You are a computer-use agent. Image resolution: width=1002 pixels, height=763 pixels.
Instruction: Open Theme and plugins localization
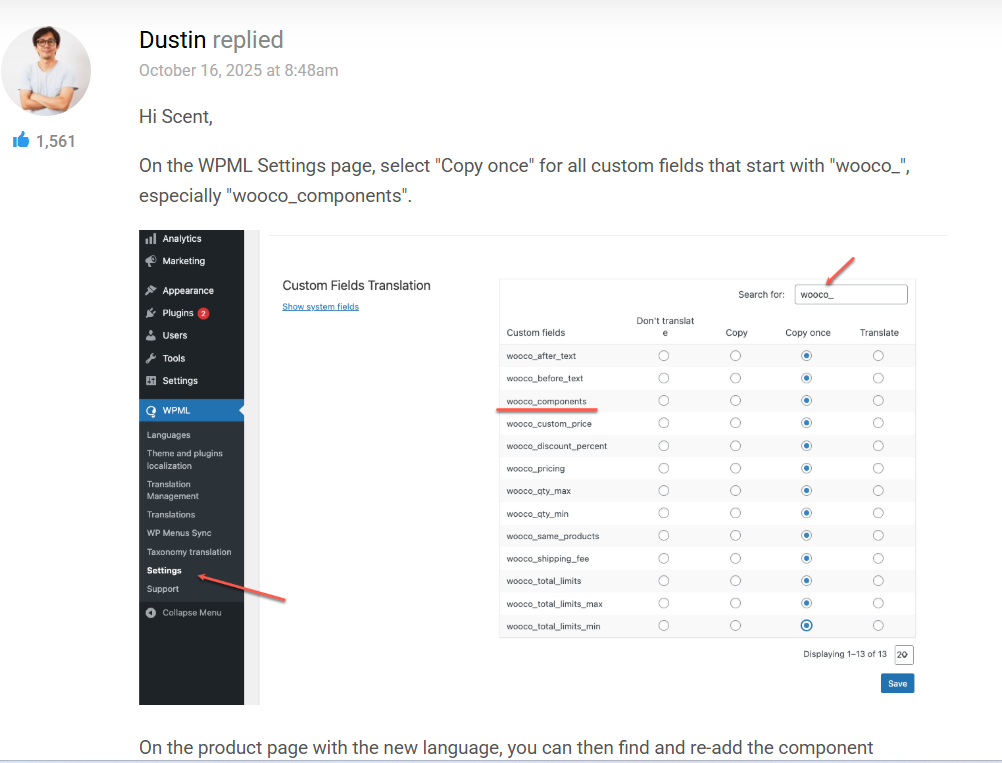[184, 459]
